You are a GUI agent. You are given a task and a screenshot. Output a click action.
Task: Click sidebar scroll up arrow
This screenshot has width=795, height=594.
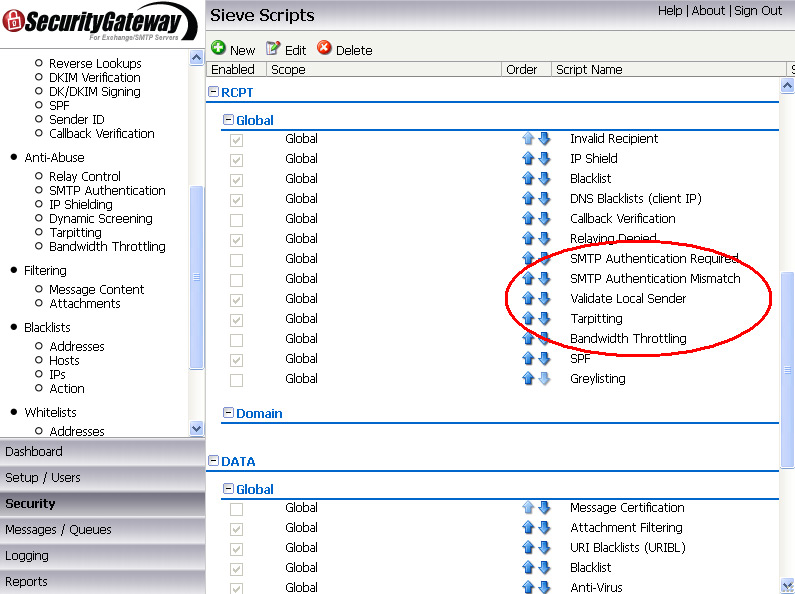click(x=196, y=58)
